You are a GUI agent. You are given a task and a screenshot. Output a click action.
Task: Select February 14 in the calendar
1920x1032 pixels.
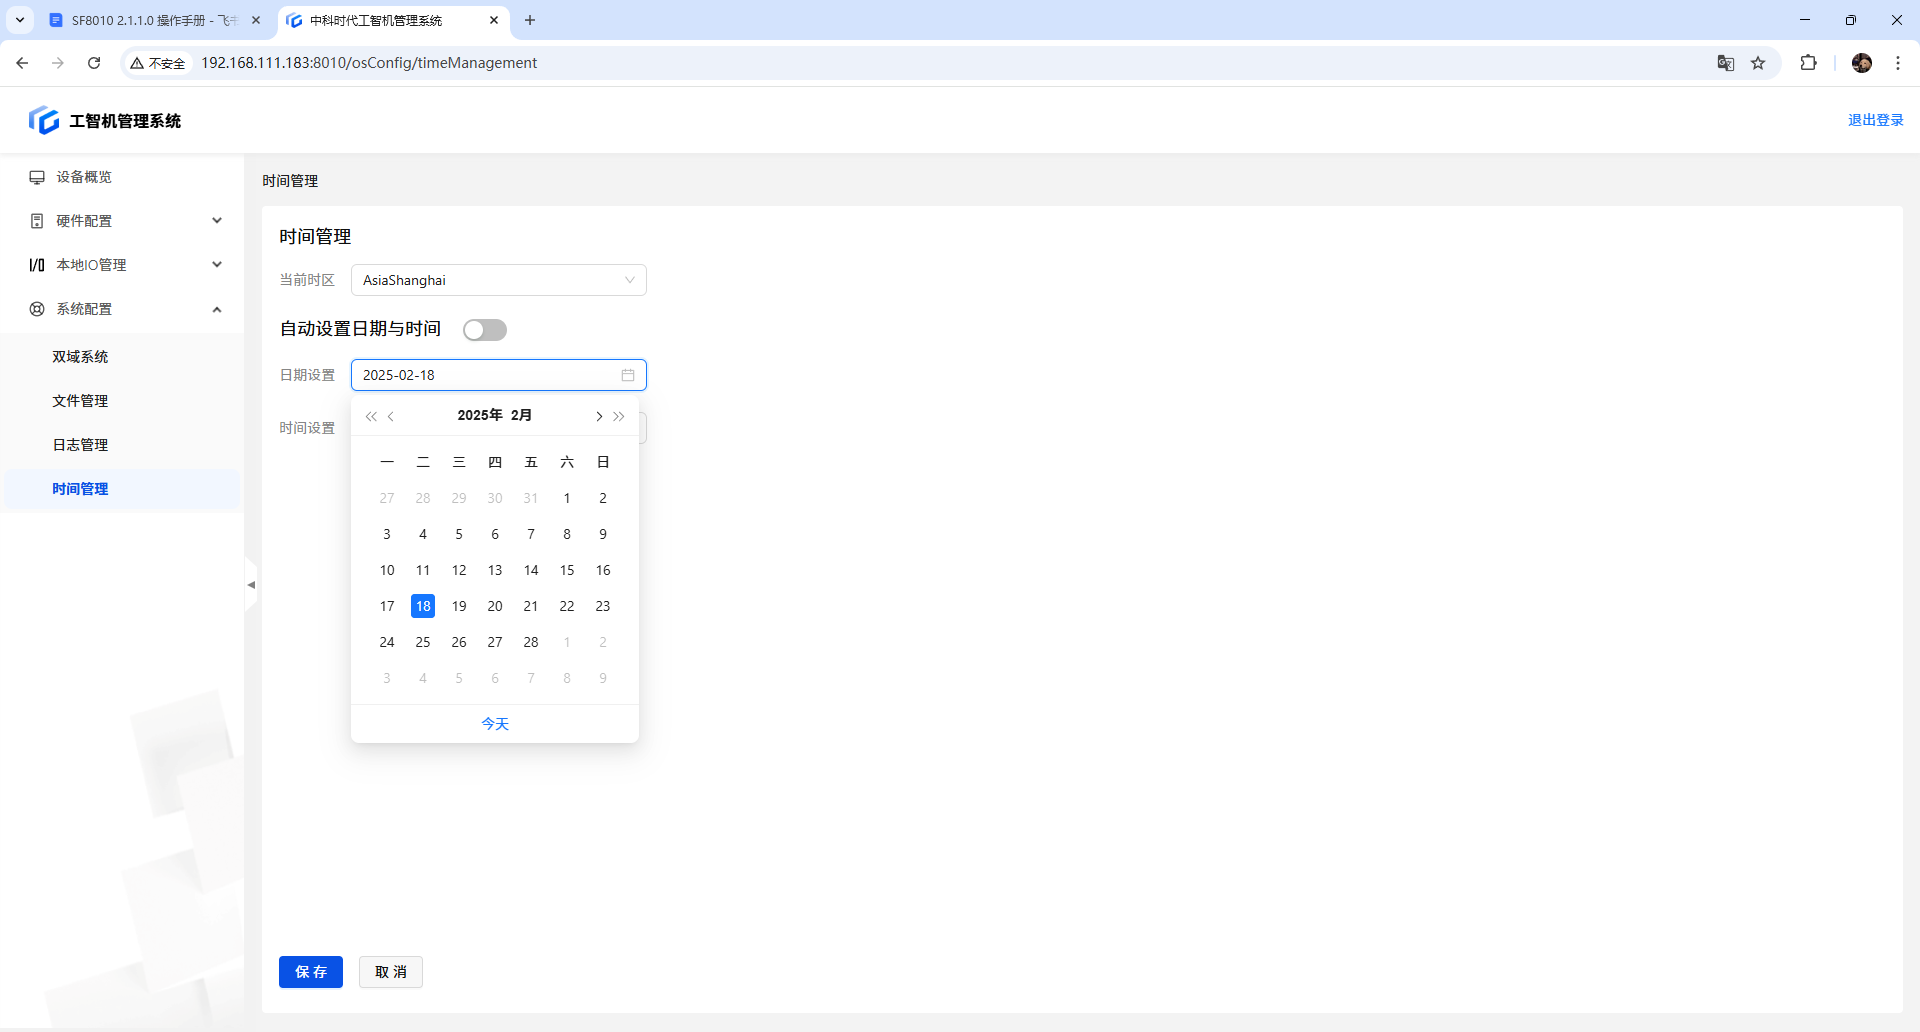click(x=531, y=570)
